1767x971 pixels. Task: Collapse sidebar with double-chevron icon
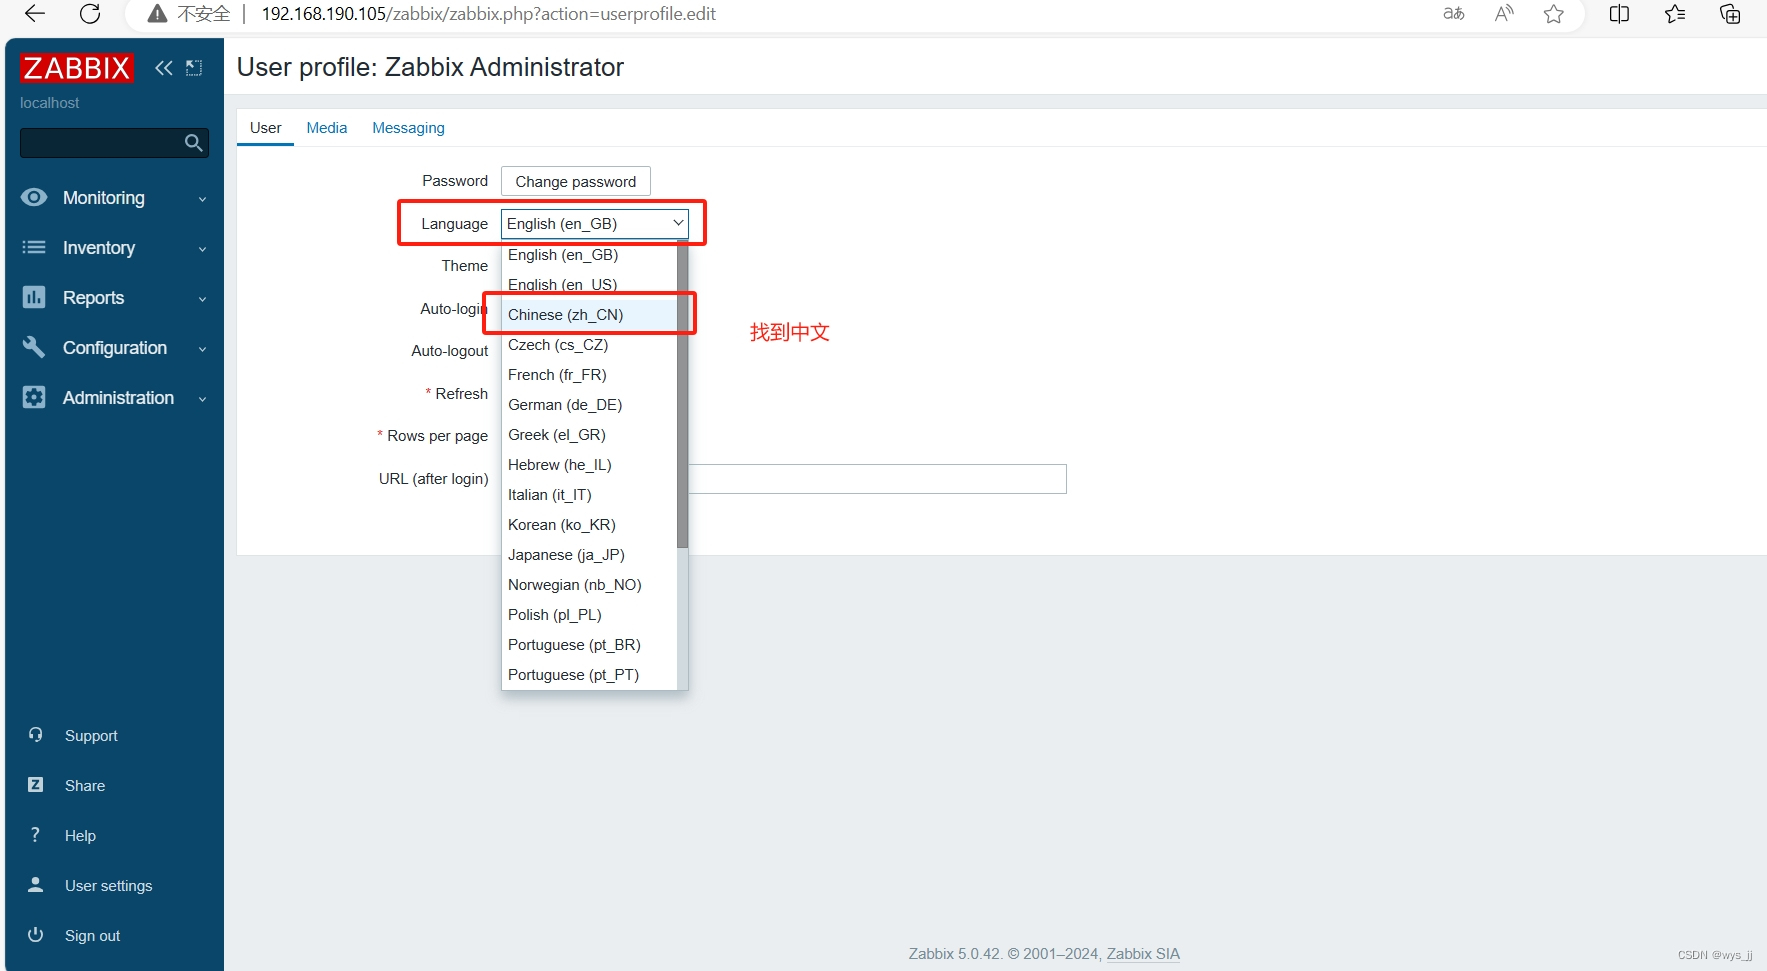164,68
